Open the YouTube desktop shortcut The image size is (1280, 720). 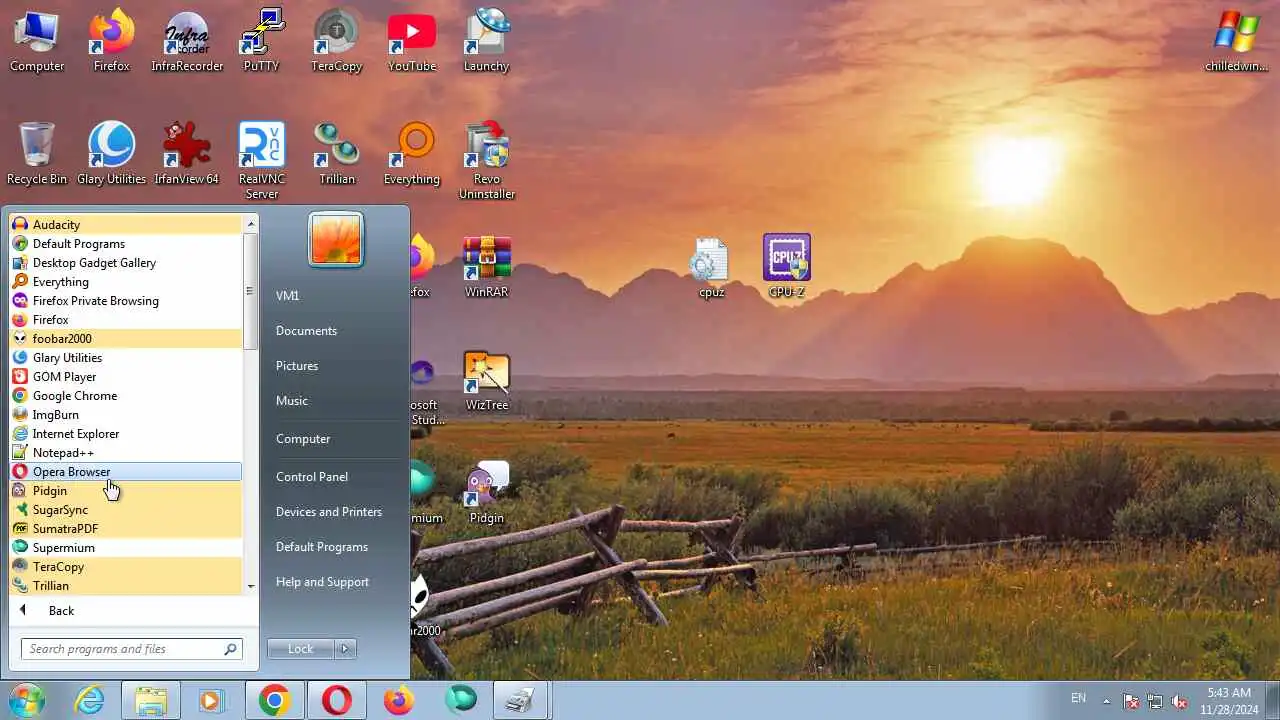point(412,42)
